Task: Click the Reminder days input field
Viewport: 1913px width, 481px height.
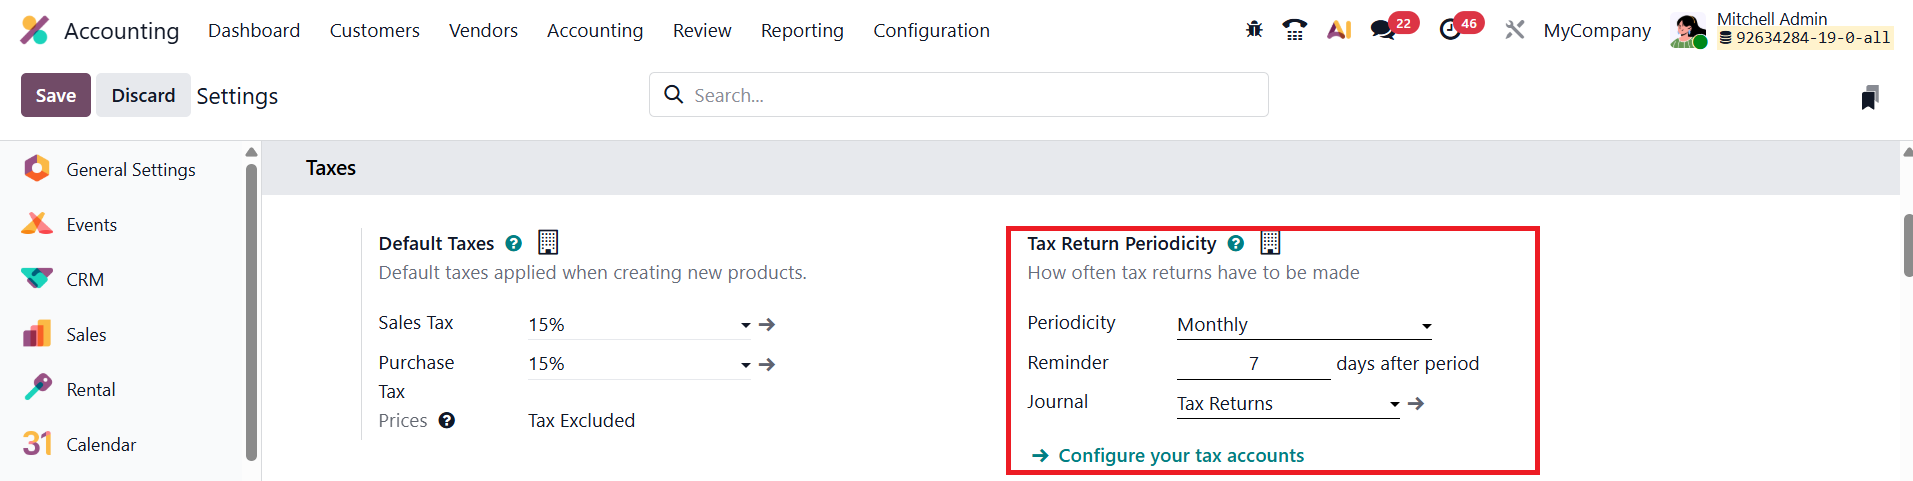Action: point(1253,364)
